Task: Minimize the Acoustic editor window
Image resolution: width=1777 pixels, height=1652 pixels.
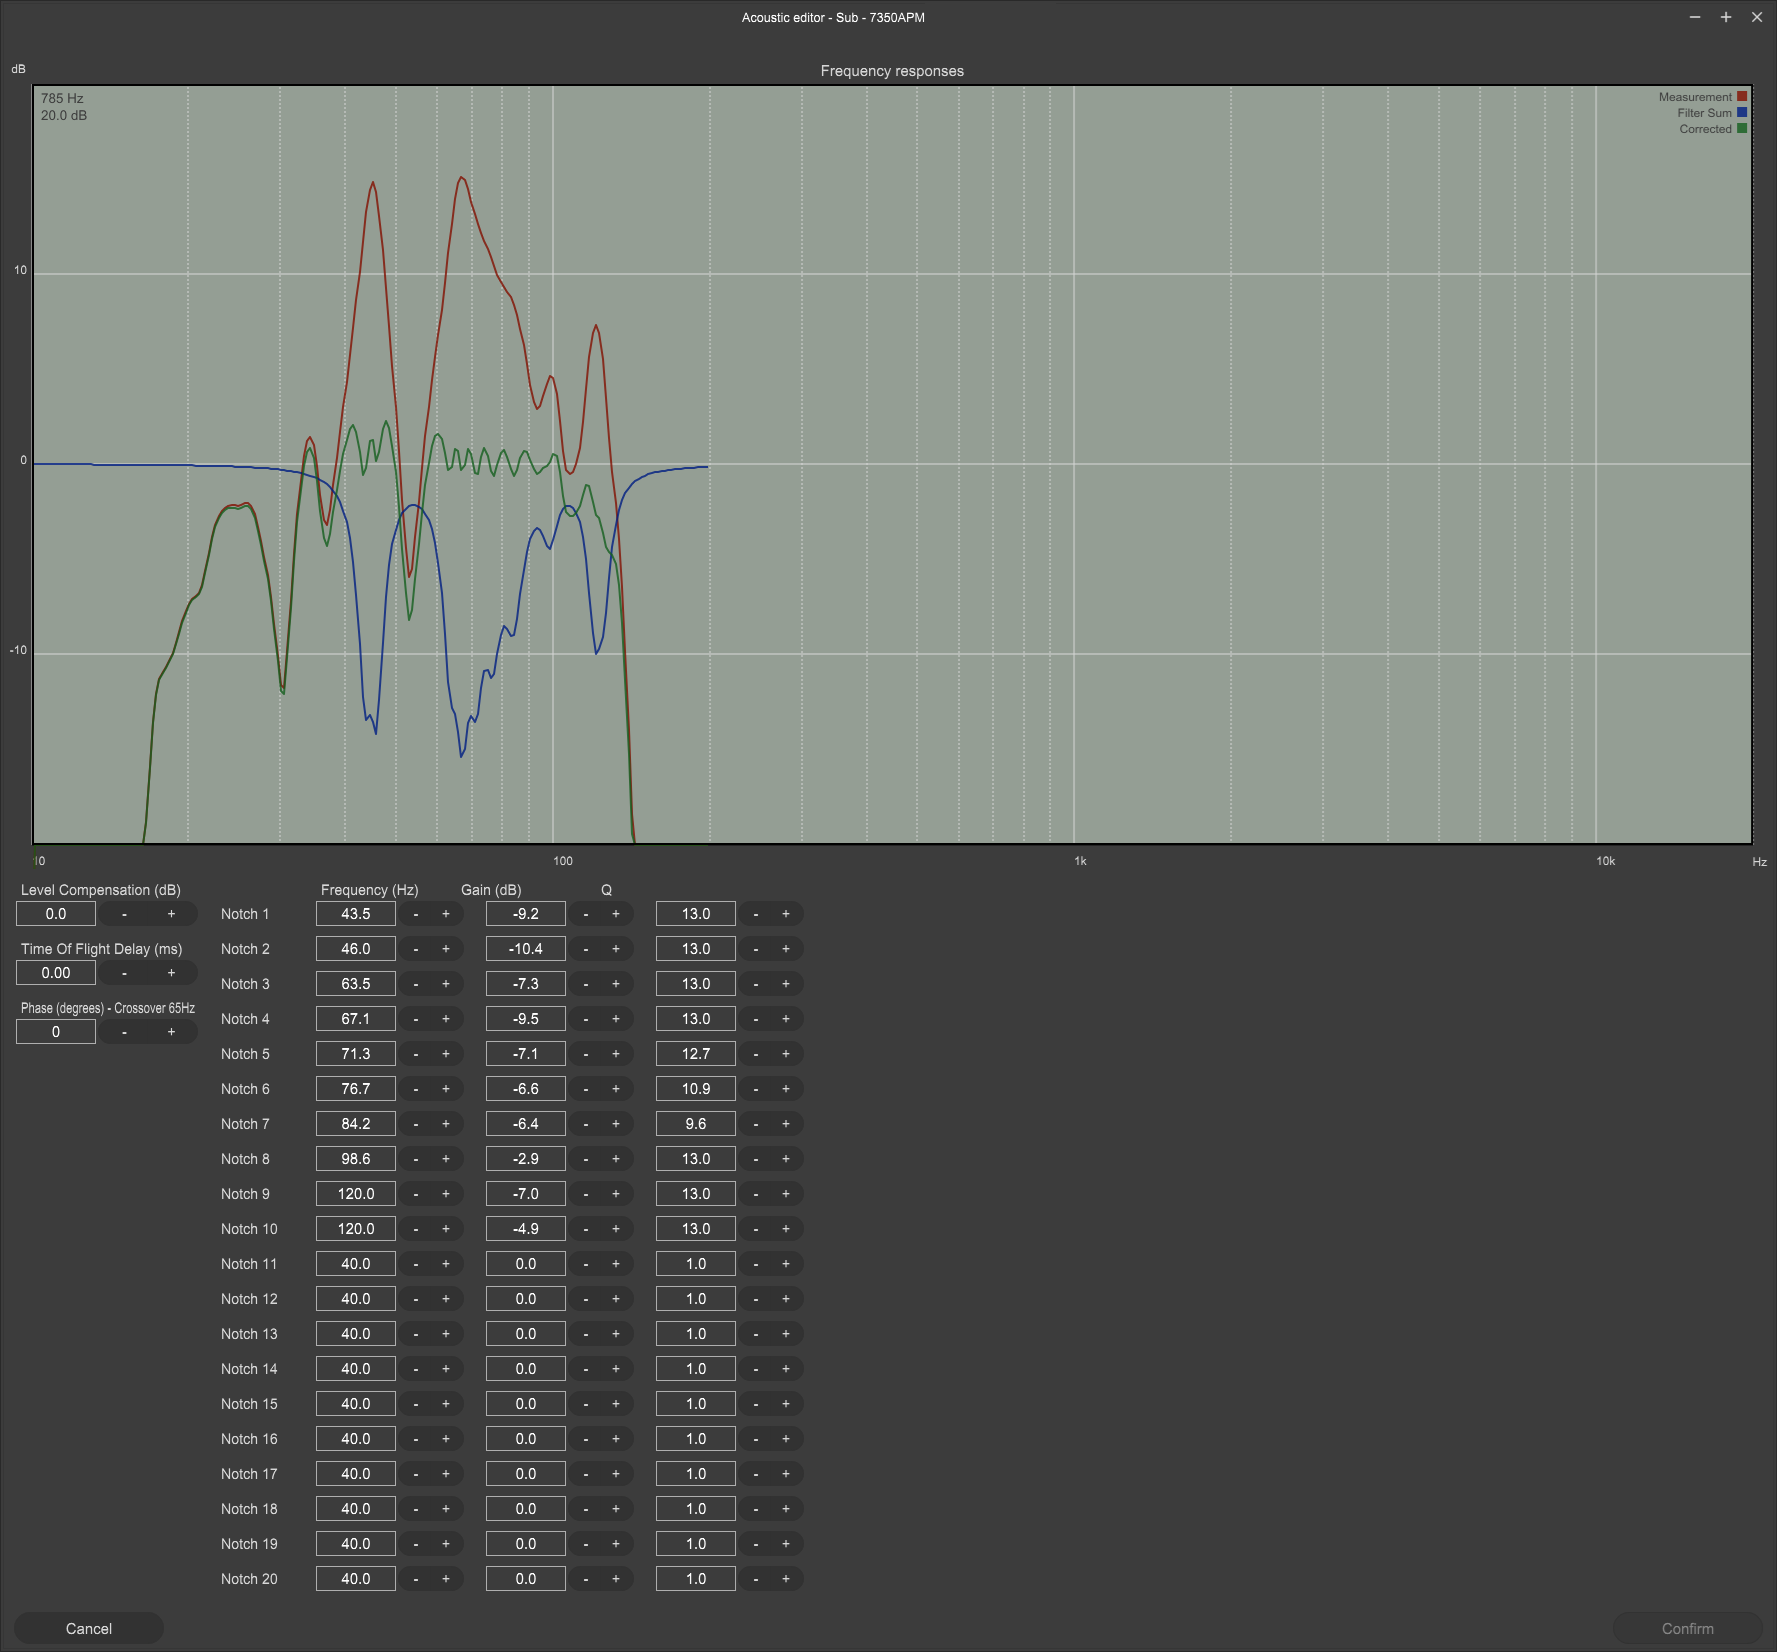Action: click(1695, 17)
